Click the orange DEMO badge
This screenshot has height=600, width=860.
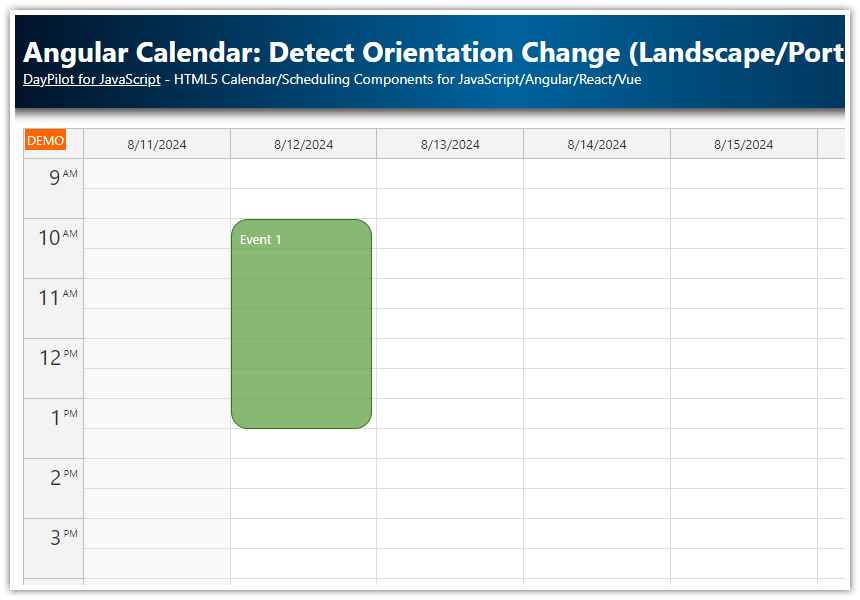(45, 140)
